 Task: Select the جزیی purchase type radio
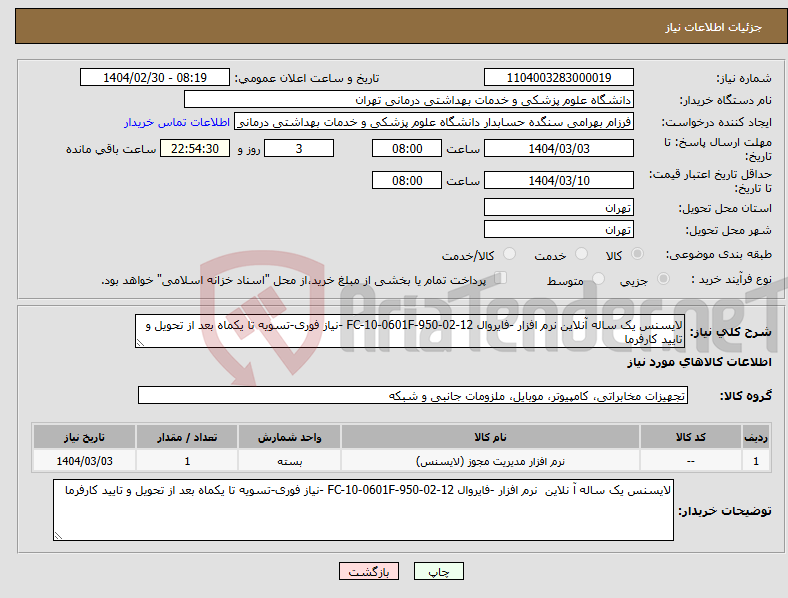point(663,278)
